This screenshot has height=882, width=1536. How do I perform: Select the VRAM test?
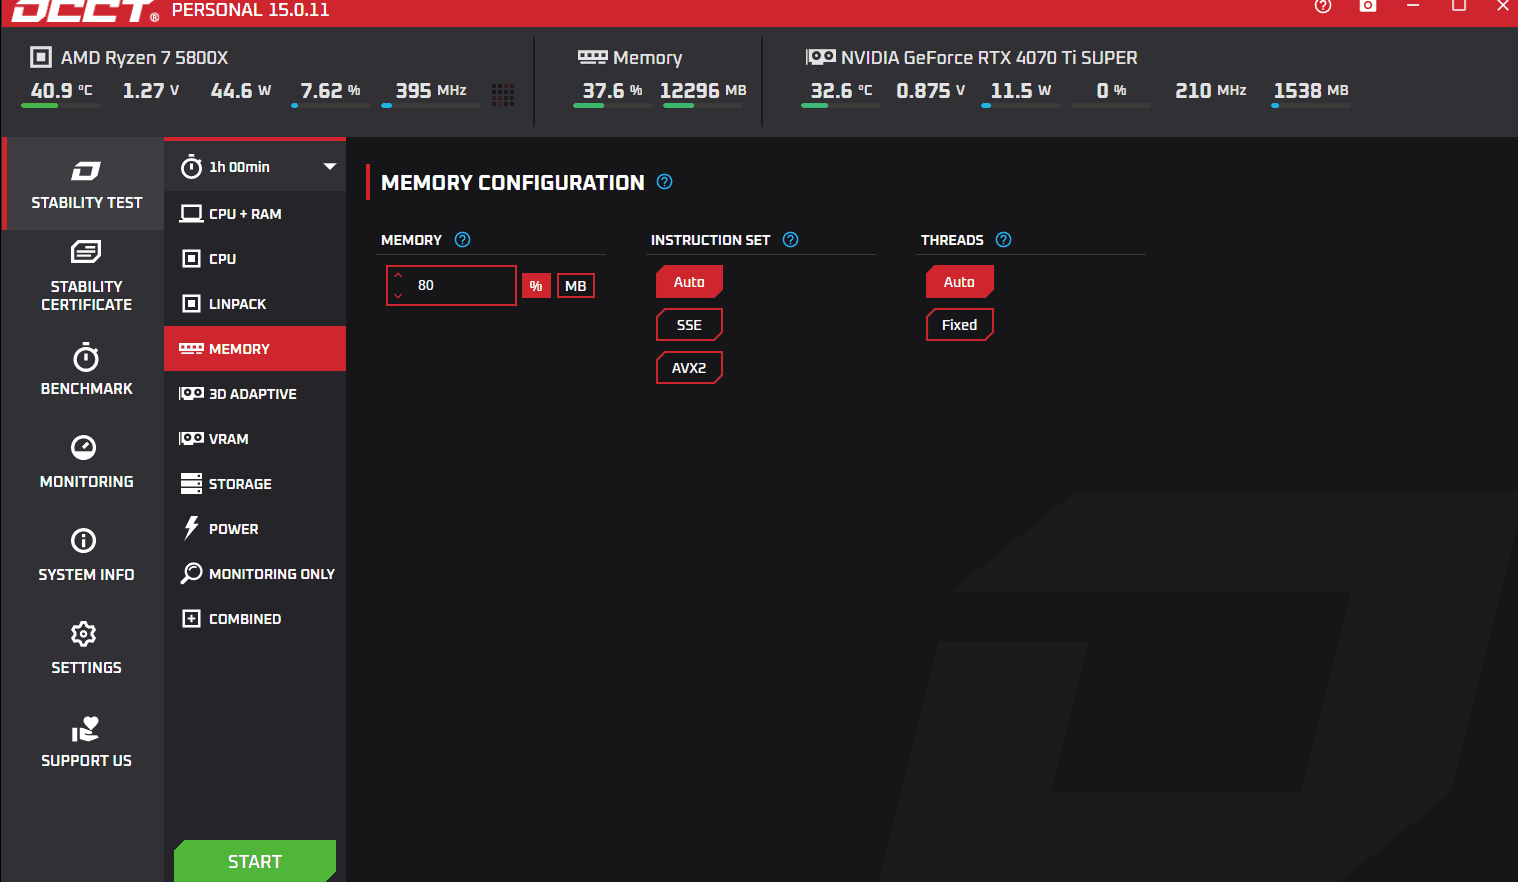(x=255, y=438)
